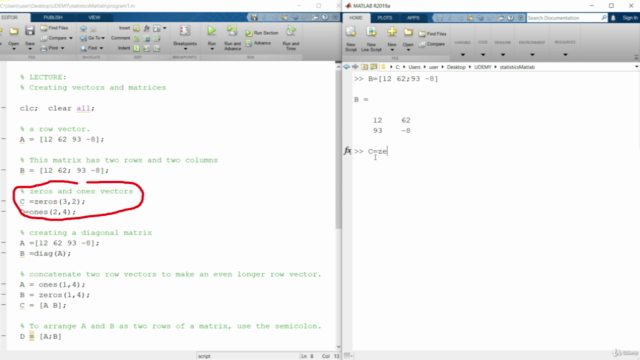Click the Advance button
Viewport: 640px width, 360px height.
click(258, 43)
